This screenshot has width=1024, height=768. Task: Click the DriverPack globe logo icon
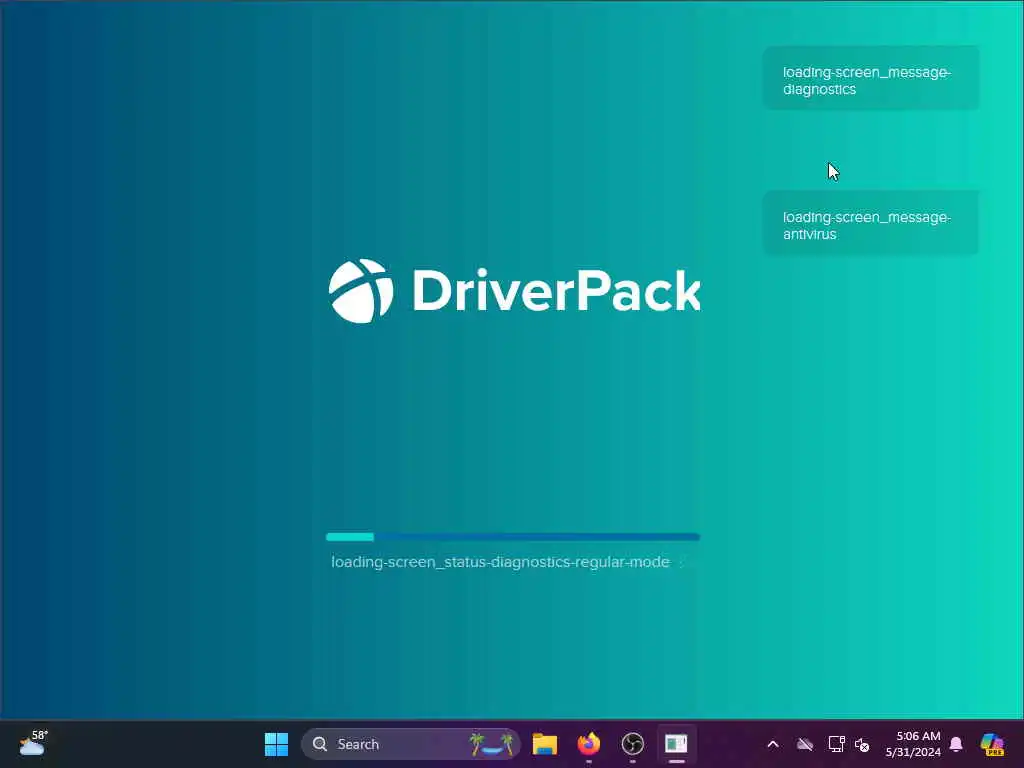(x=361, y=291)
